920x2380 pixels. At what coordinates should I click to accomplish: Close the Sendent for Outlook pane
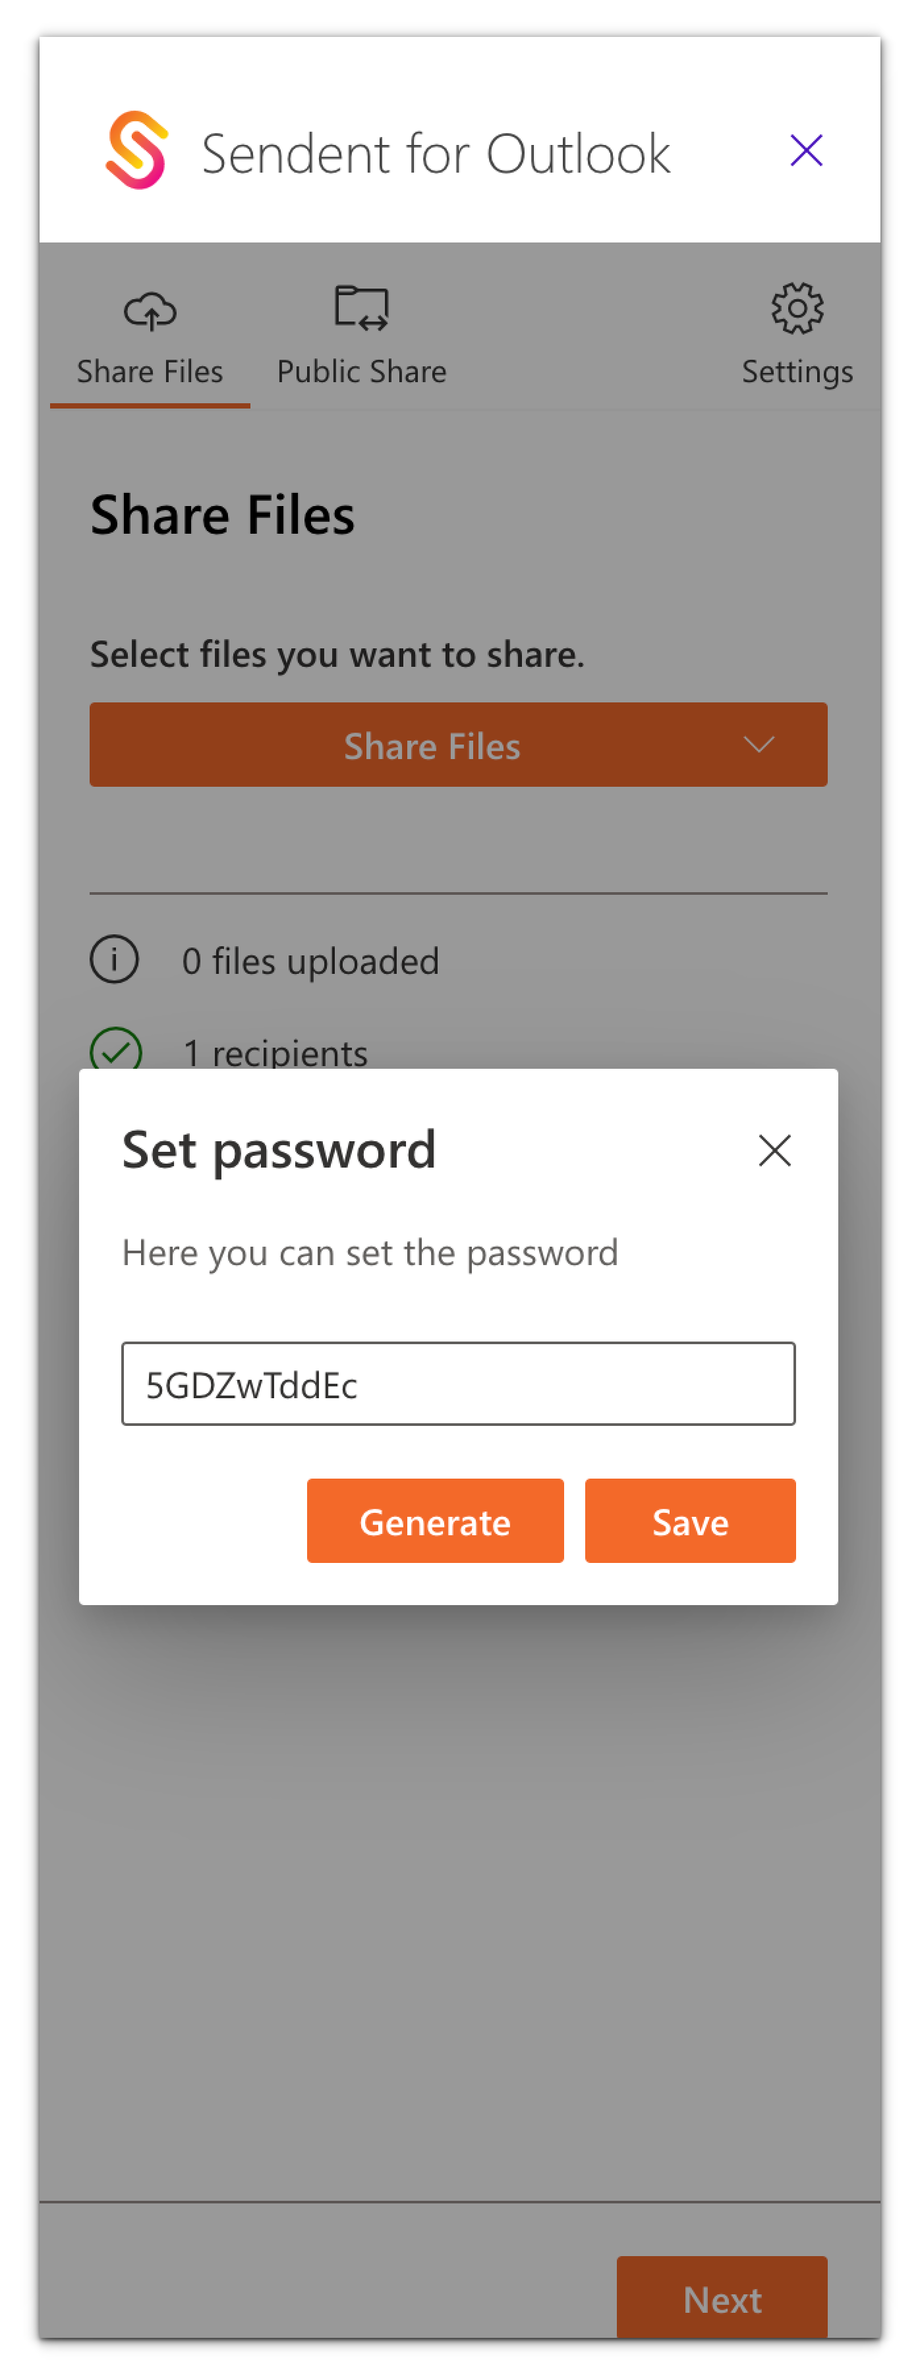click(806, 151)
